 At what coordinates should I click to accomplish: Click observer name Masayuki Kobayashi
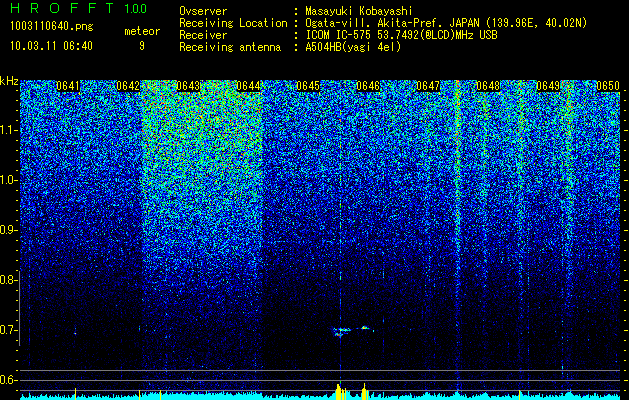[x=359, y=11]
